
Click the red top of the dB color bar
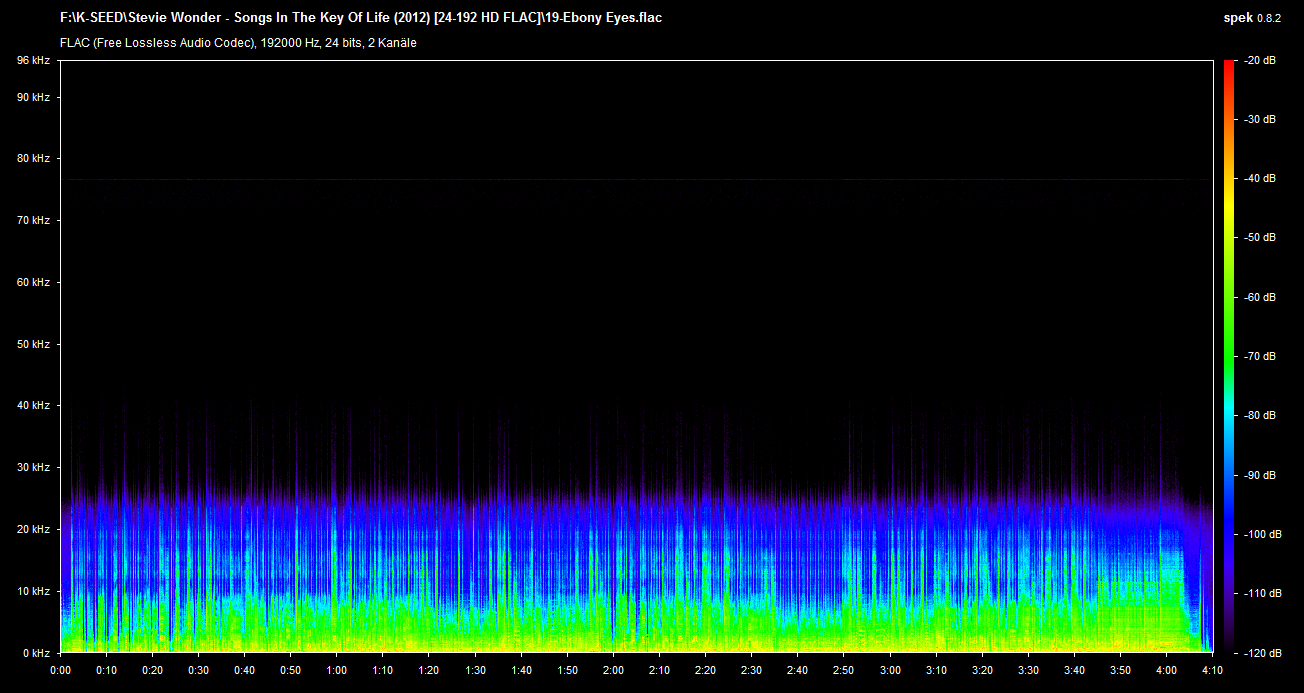pyautogui.click(x=1228, y=68)
